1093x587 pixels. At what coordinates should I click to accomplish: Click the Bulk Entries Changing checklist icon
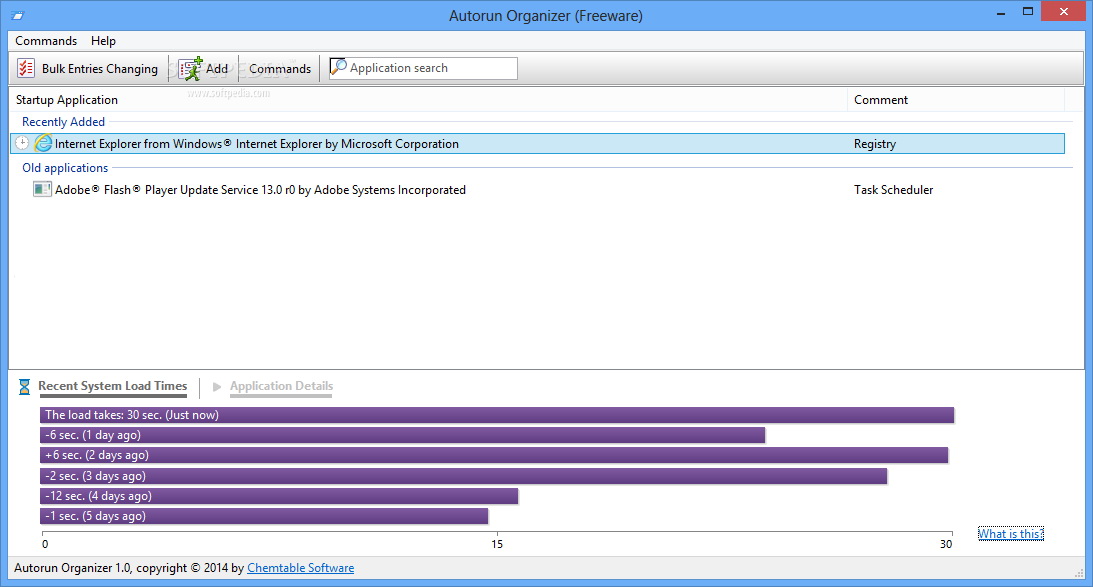(27, 68)
